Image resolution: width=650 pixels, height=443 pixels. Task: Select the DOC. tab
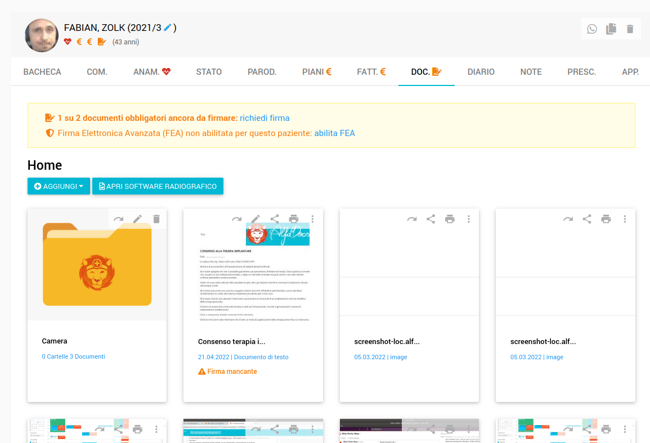point(426,72)
